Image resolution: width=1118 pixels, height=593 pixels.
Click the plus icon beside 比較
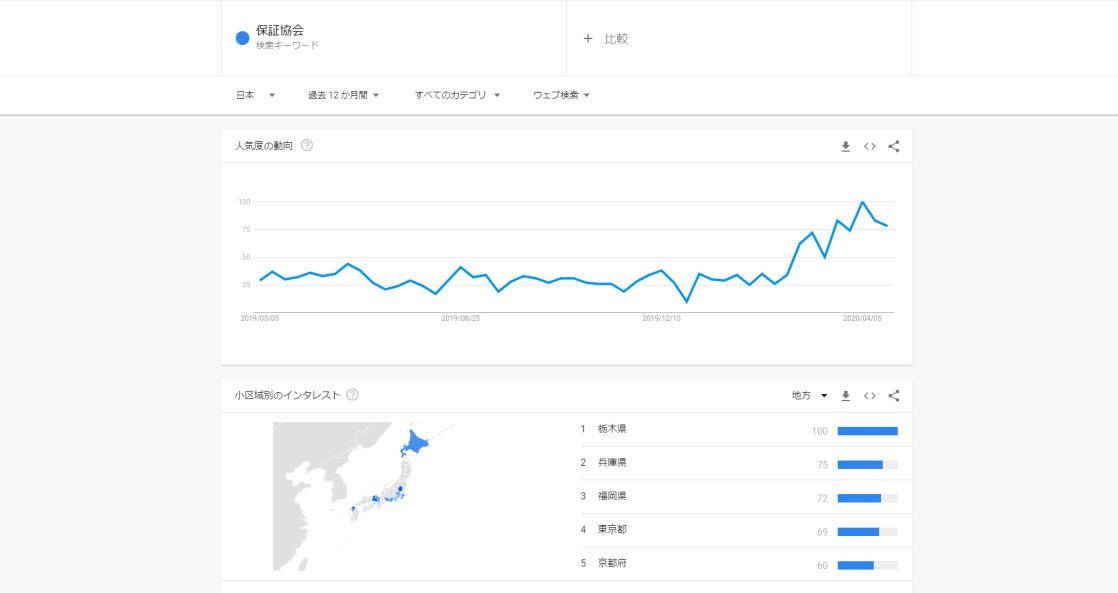tap(588, 39)
